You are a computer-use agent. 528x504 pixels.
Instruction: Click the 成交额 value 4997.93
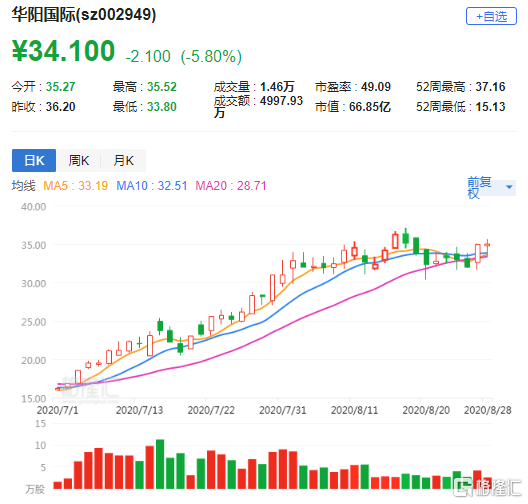pos(281,100)
